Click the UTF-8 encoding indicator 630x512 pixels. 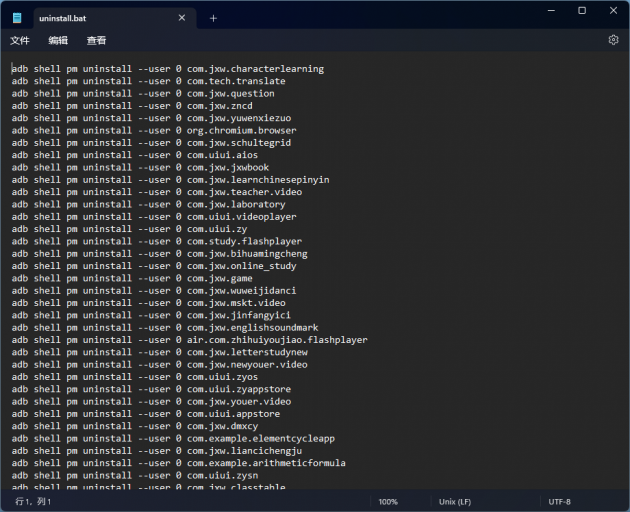pyautogui.click(x=559, y=501)
